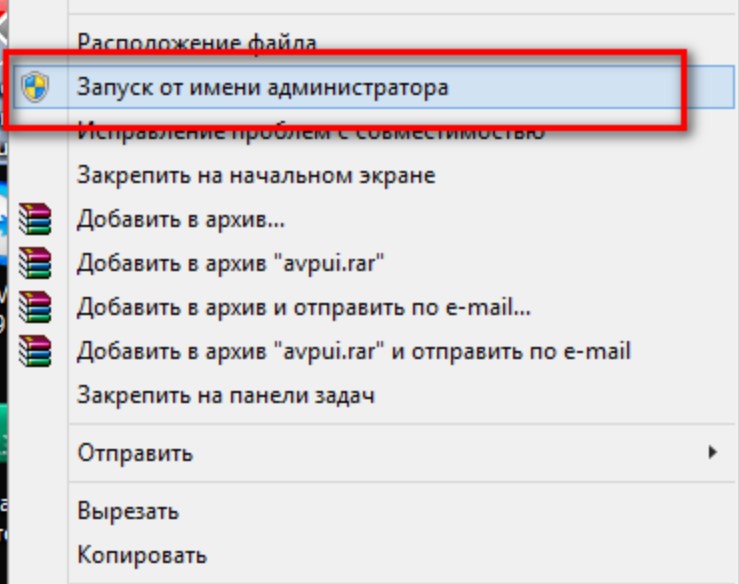Screen dimensions: 739x584
Task: Pick 'Добавить в архив "avpui.rar" и отправить по e-mail'
Action: coord(353,351)
